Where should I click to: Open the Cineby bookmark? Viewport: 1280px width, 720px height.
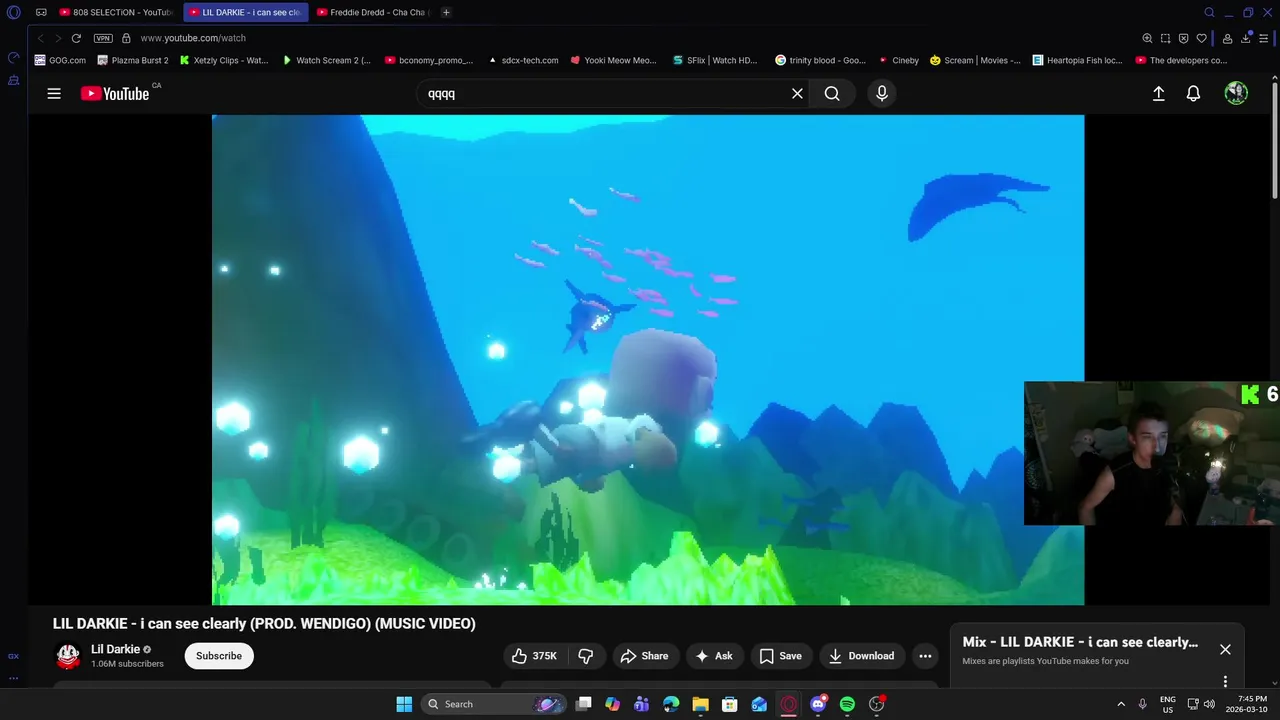point(898,60)
